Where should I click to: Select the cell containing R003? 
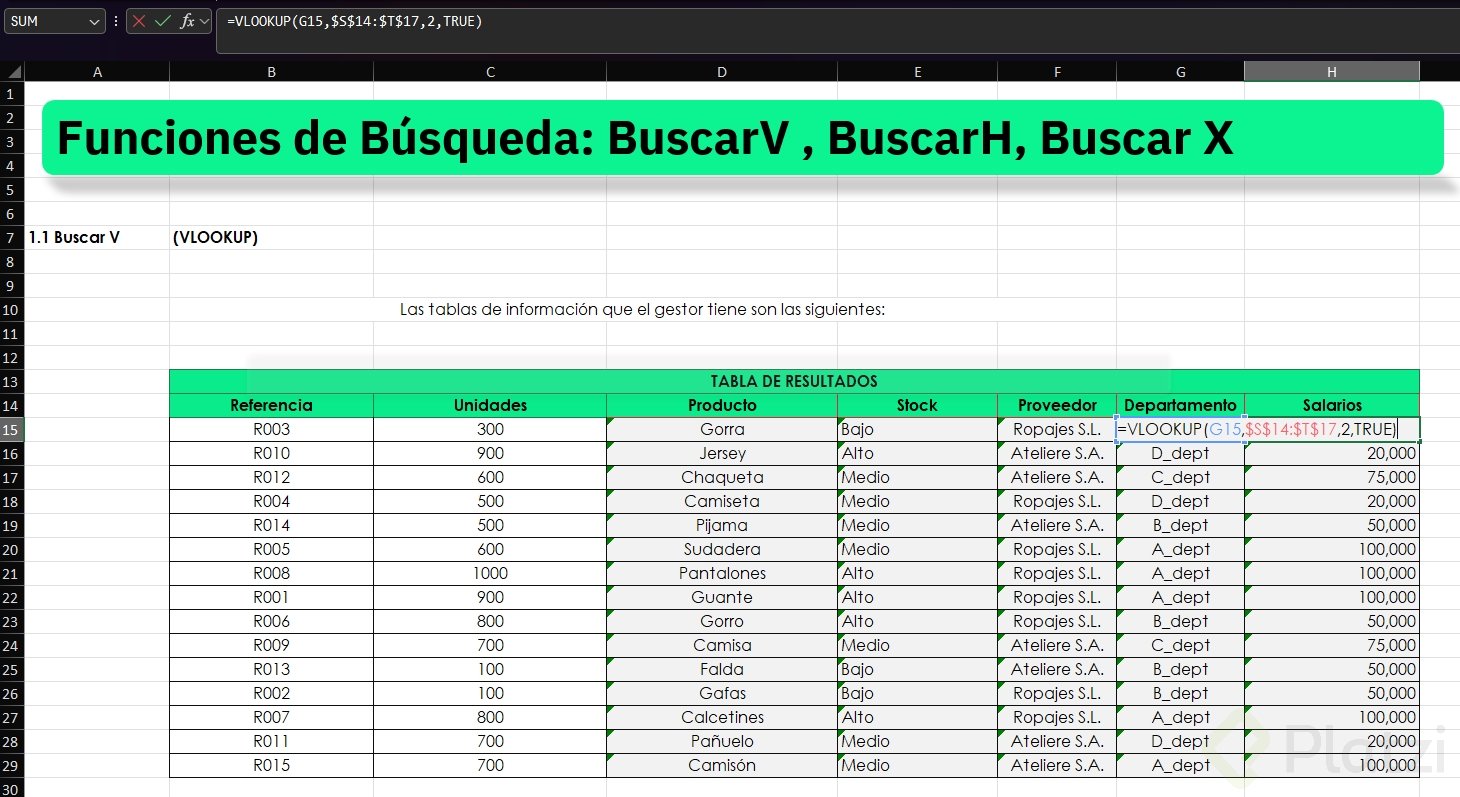point(271,429)
